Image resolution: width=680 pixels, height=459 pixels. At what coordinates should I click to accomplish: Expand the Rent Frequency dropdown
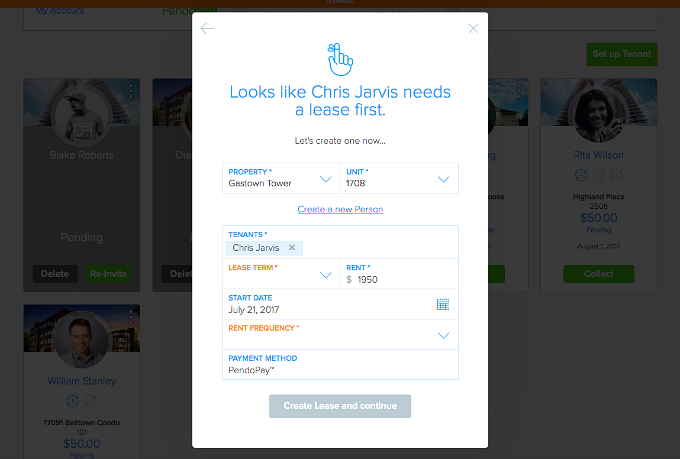340,334
